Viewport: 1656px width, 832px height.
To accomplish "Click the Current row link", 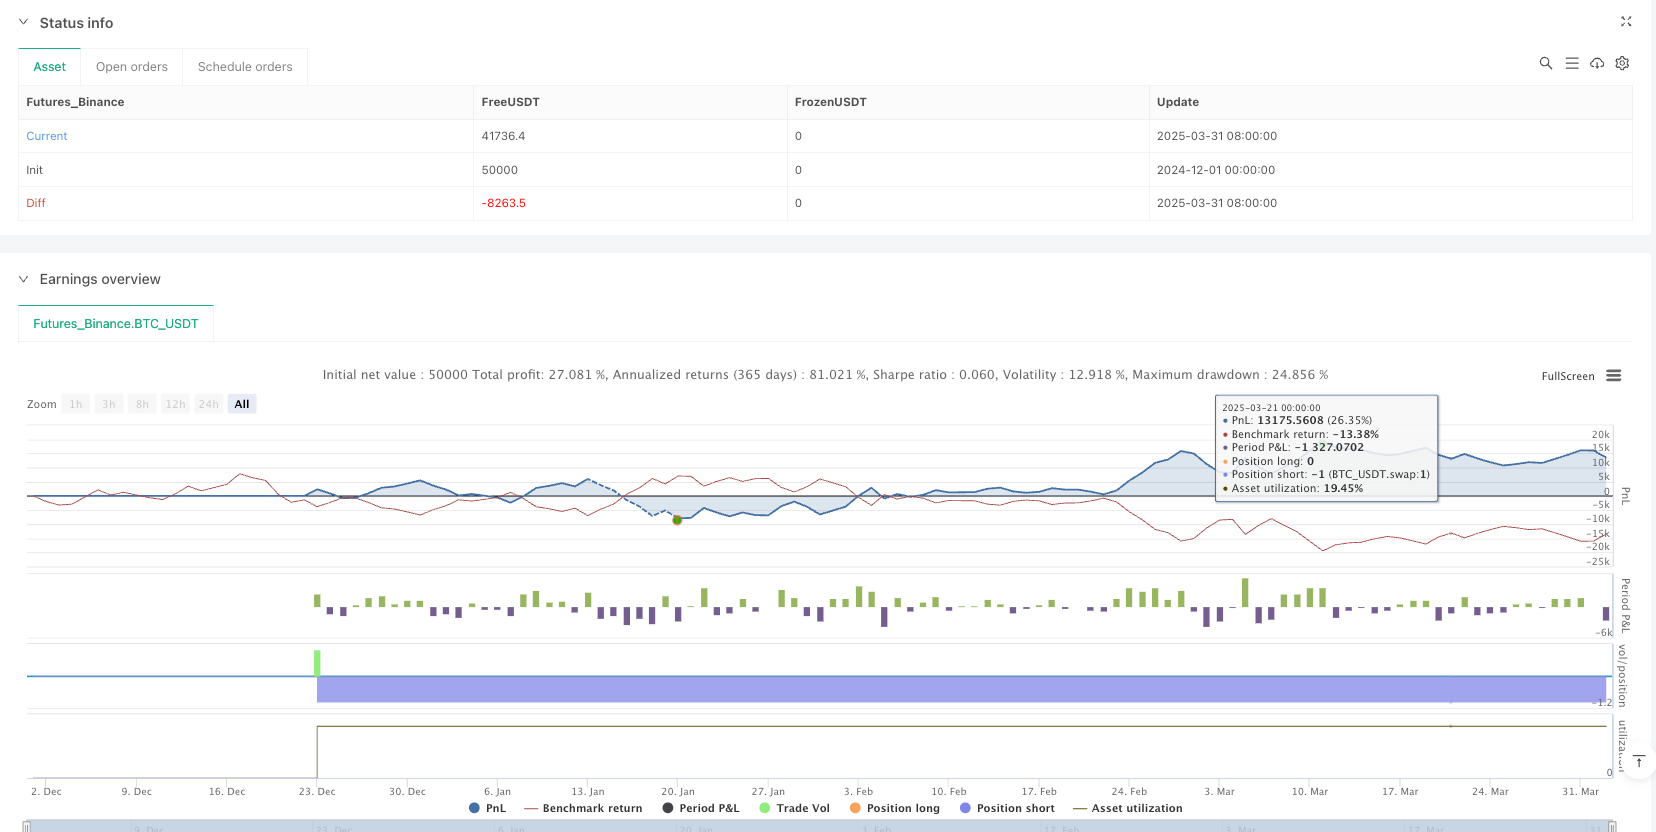I will (x=47, y=136).
